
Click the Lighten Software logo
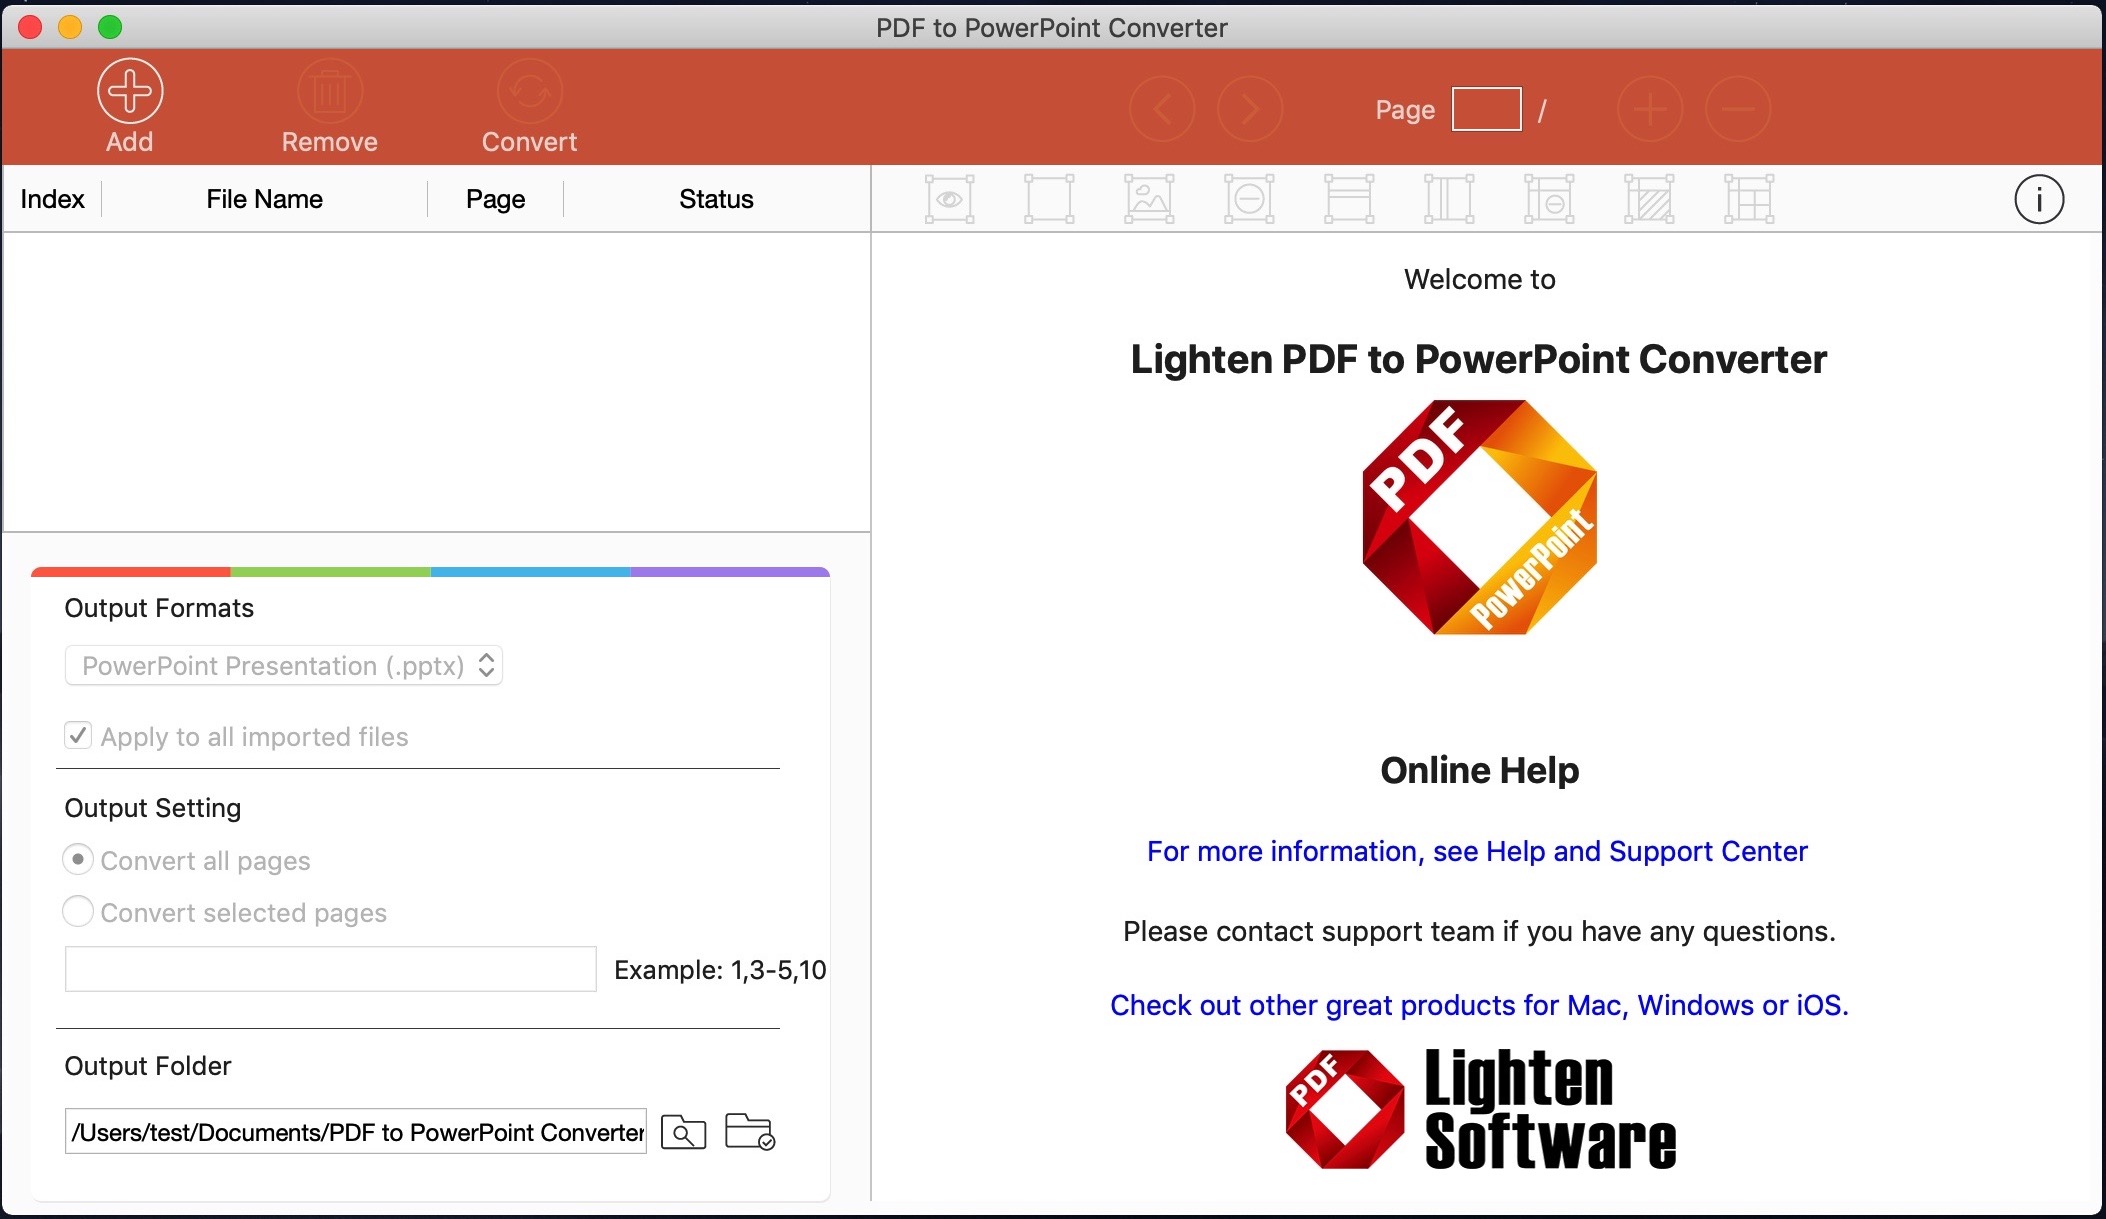coord(1480,1109)
